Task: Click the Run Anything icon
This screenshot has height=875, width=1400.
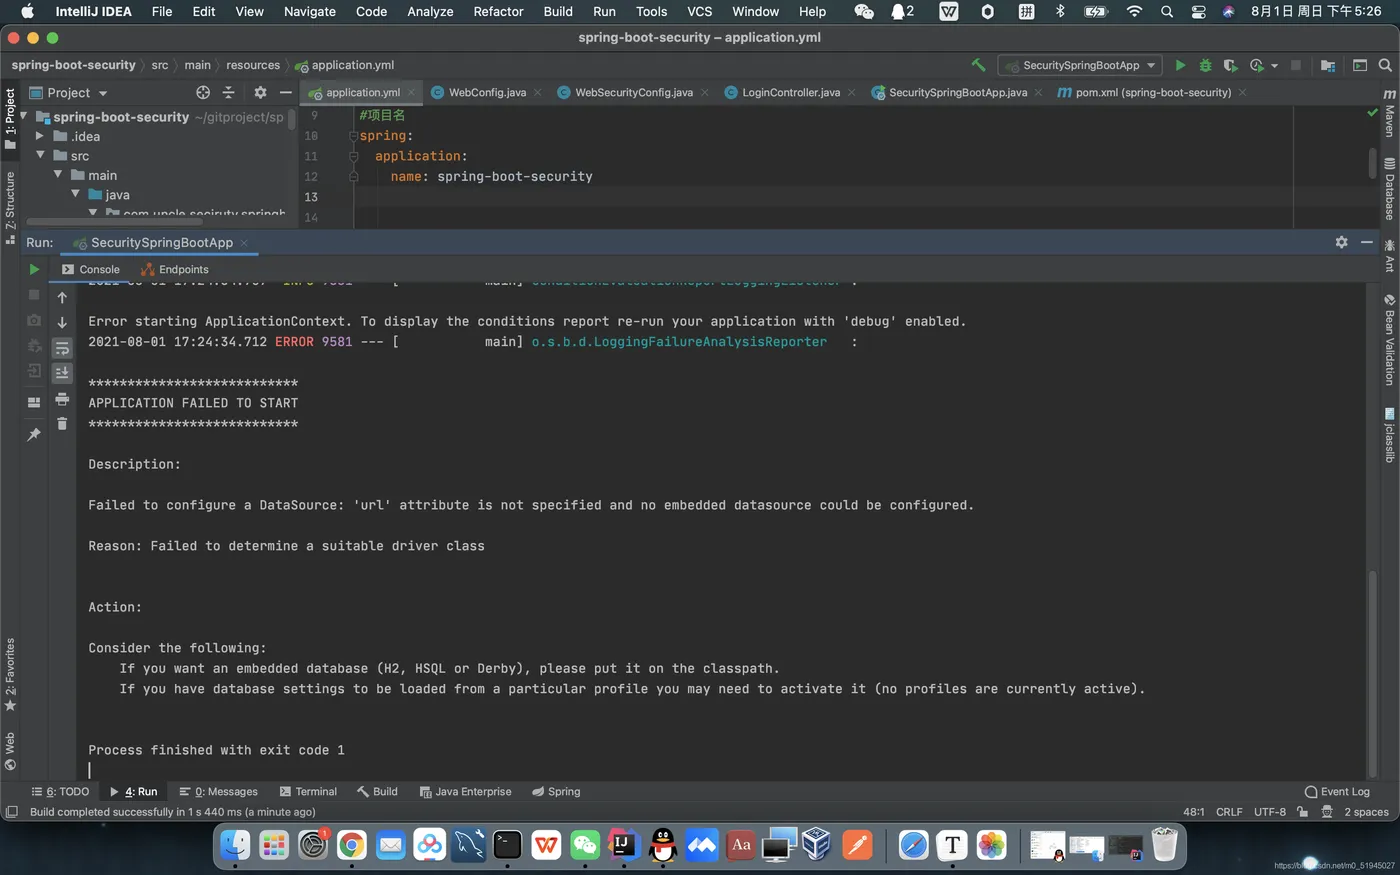Action: [1360, 65]
